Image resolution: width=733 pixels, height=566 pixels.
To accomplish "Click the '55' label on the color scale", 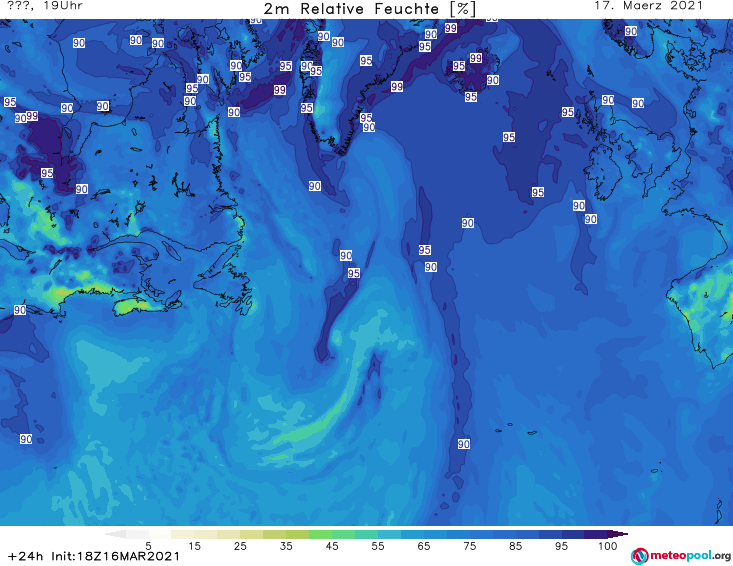I will [378, 546].
